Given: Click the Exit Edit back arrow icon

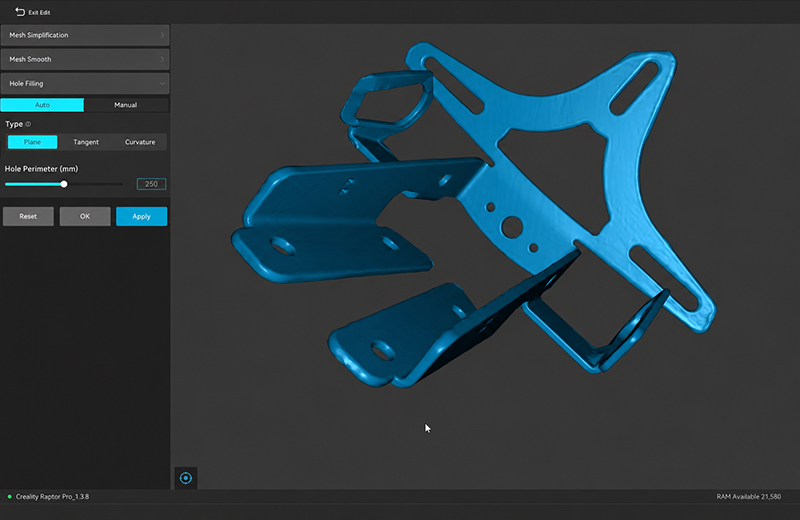Looking at the screenshot, I should pyautogui.click(x=20, y=11).
